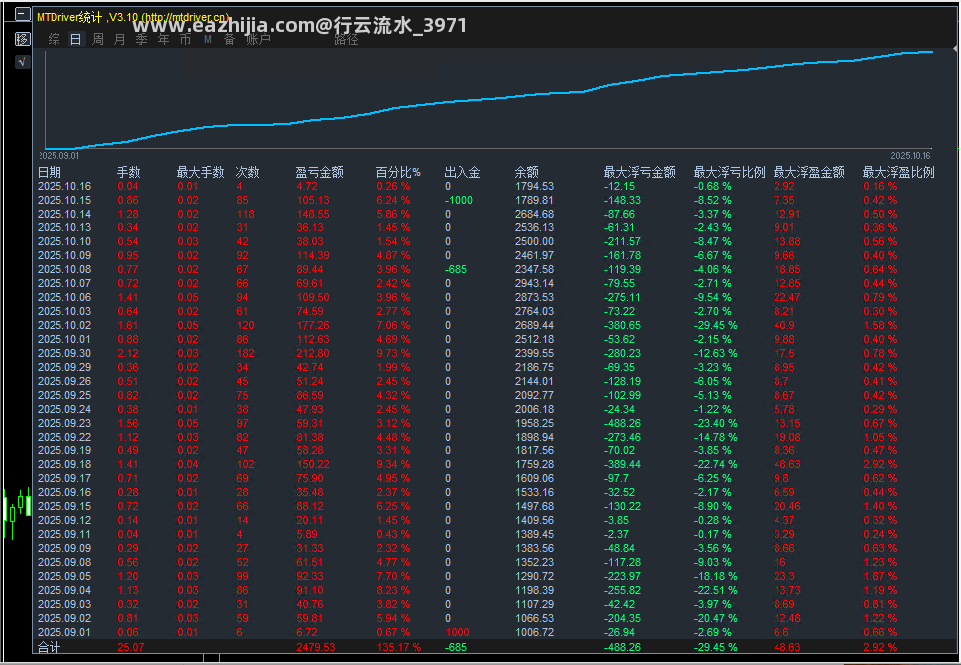This screenshot has height=665, width=961.
Task: Click the 次数 column header
Action: tap(248, 172)
